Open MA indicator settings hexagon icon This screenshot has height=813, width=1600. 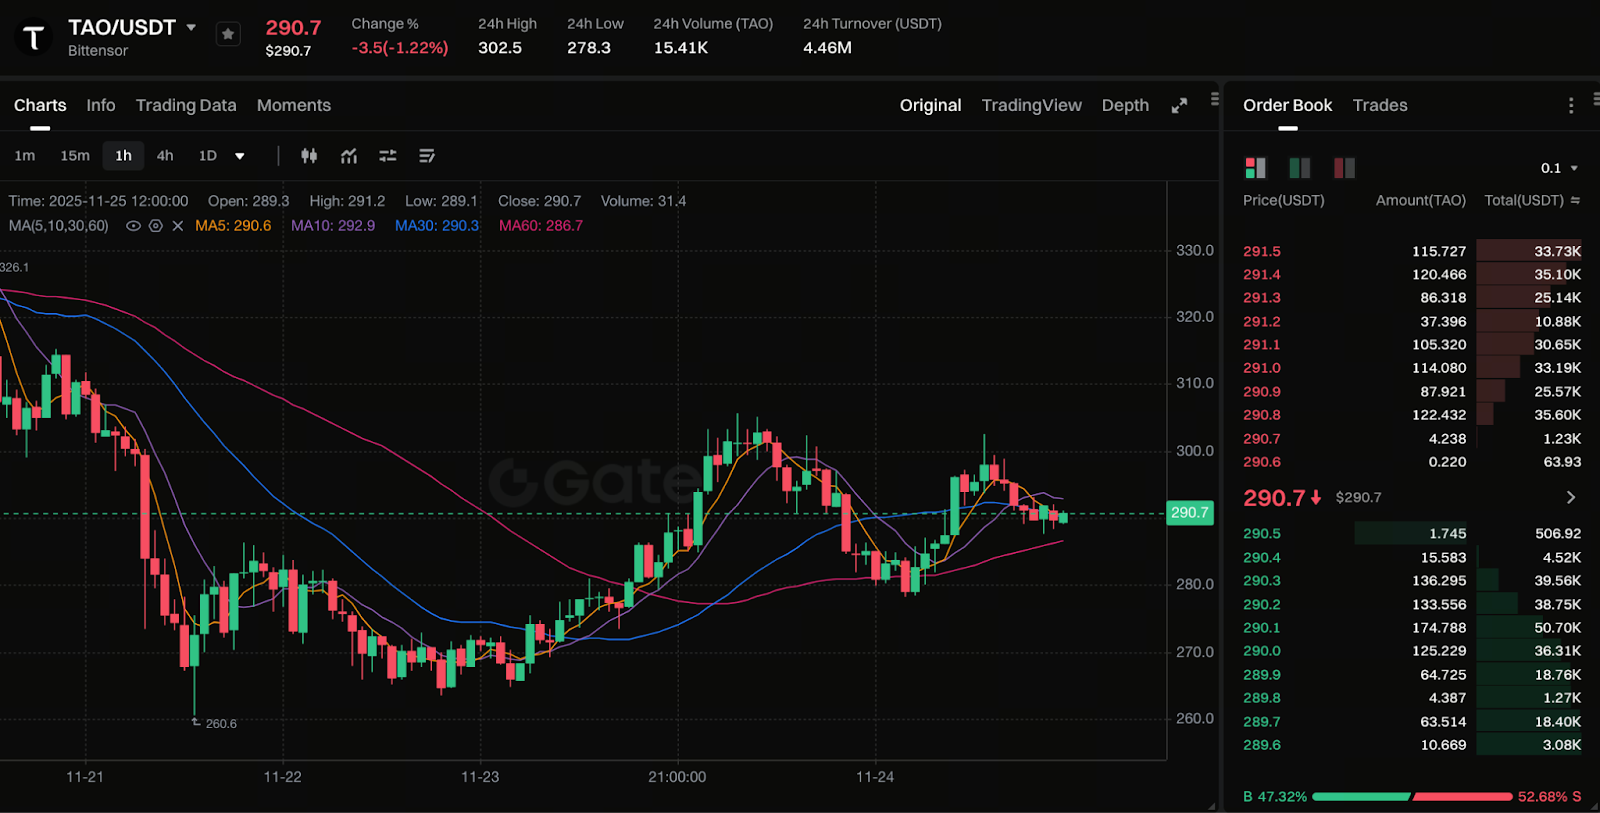click(x=156, y=226)
